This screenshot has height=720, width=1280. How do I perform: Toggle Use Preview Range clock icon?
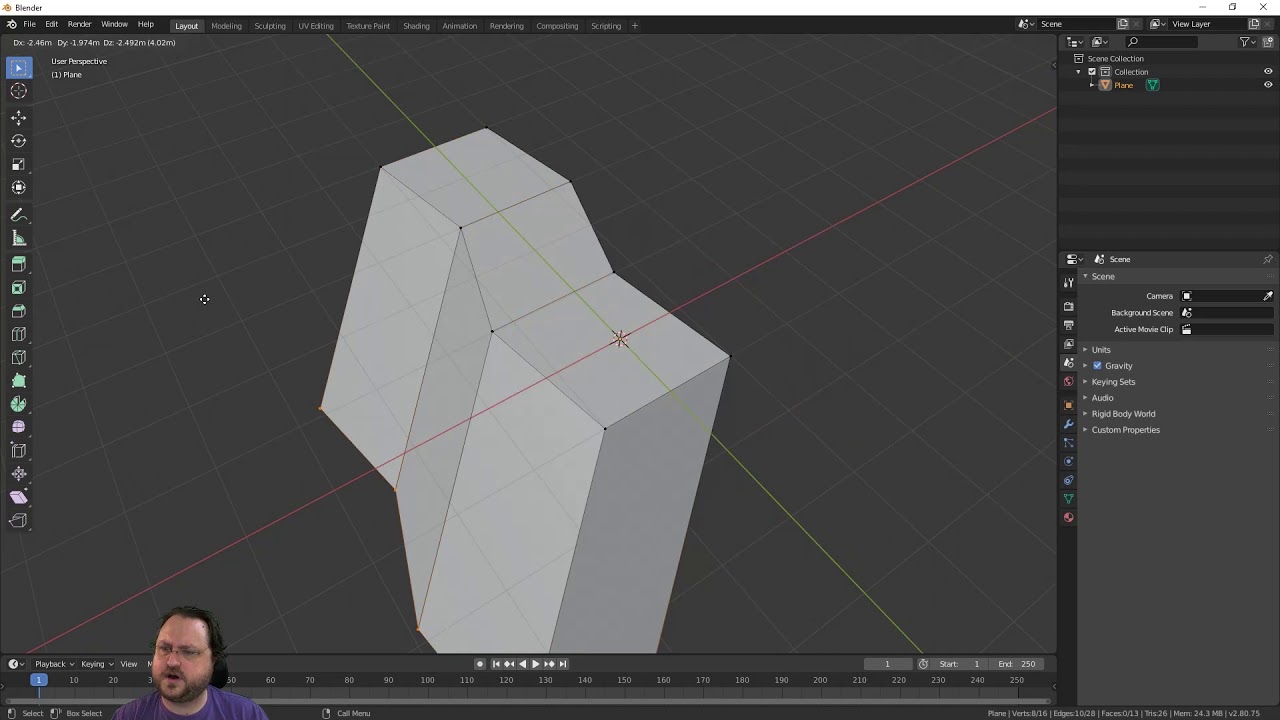pyautogui.click(x=923, y=664)
